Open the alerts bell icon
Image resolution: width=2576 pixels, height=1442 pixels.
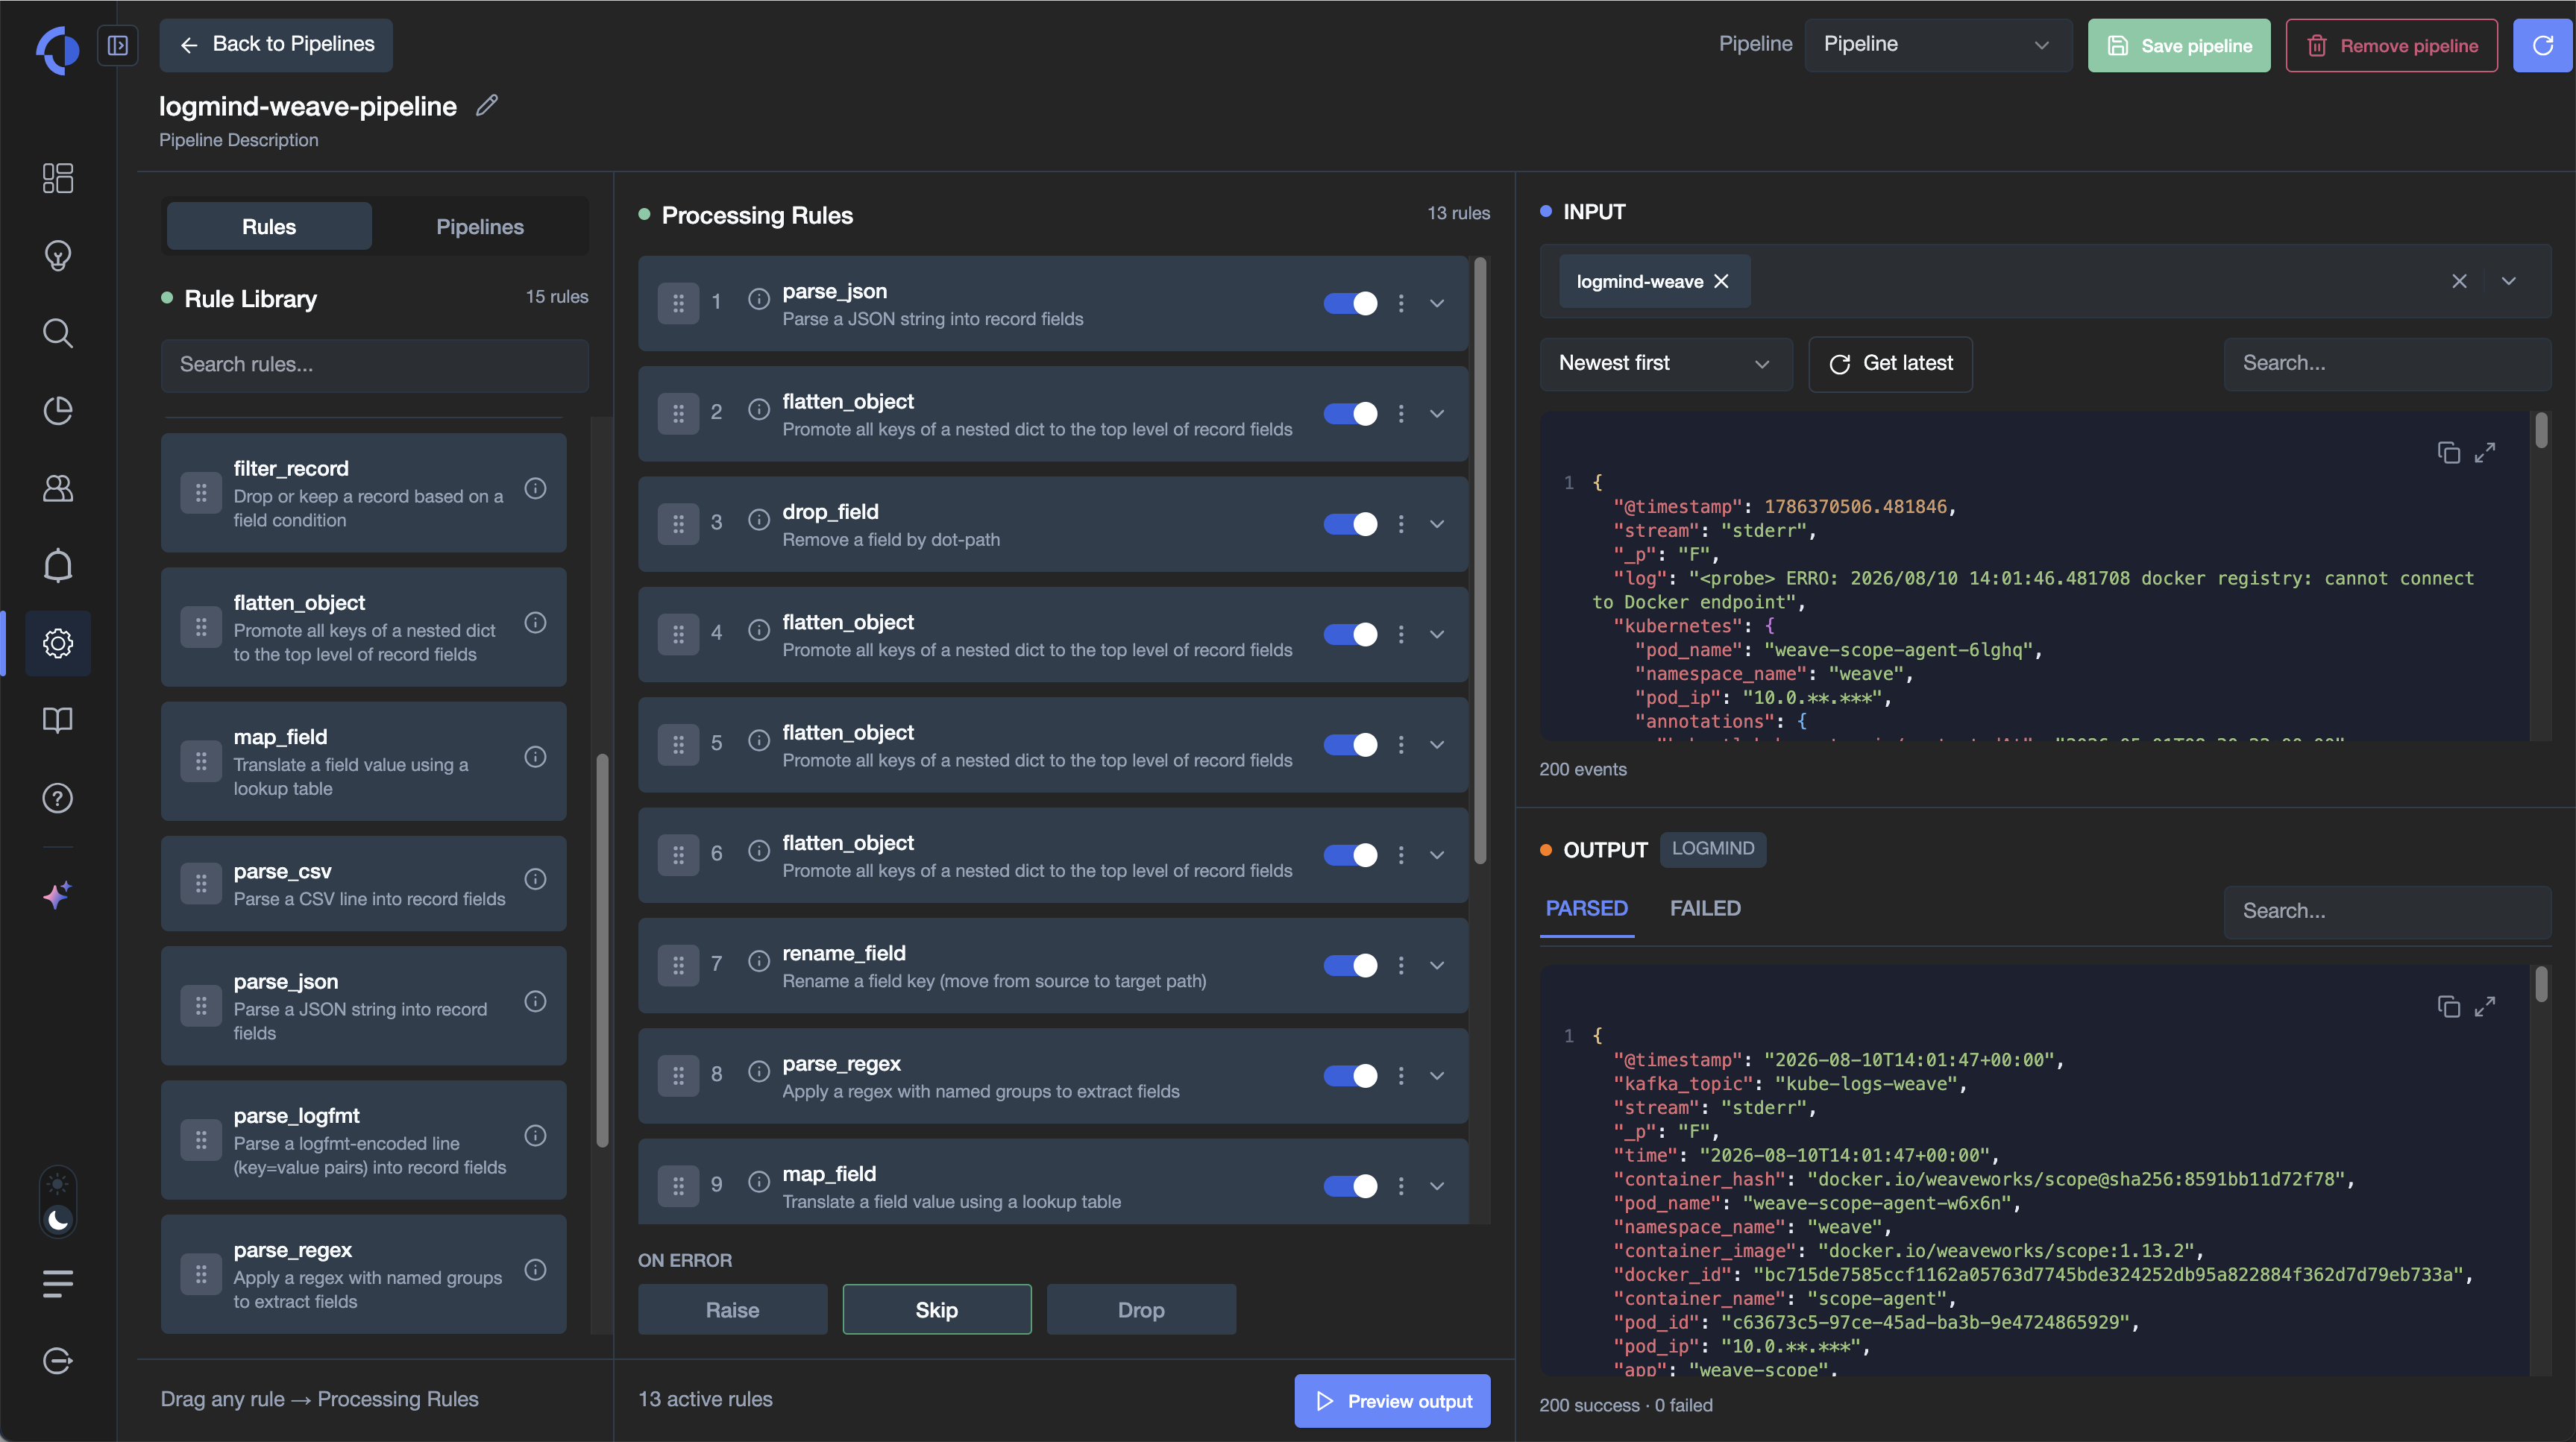[x=58, y=565]
